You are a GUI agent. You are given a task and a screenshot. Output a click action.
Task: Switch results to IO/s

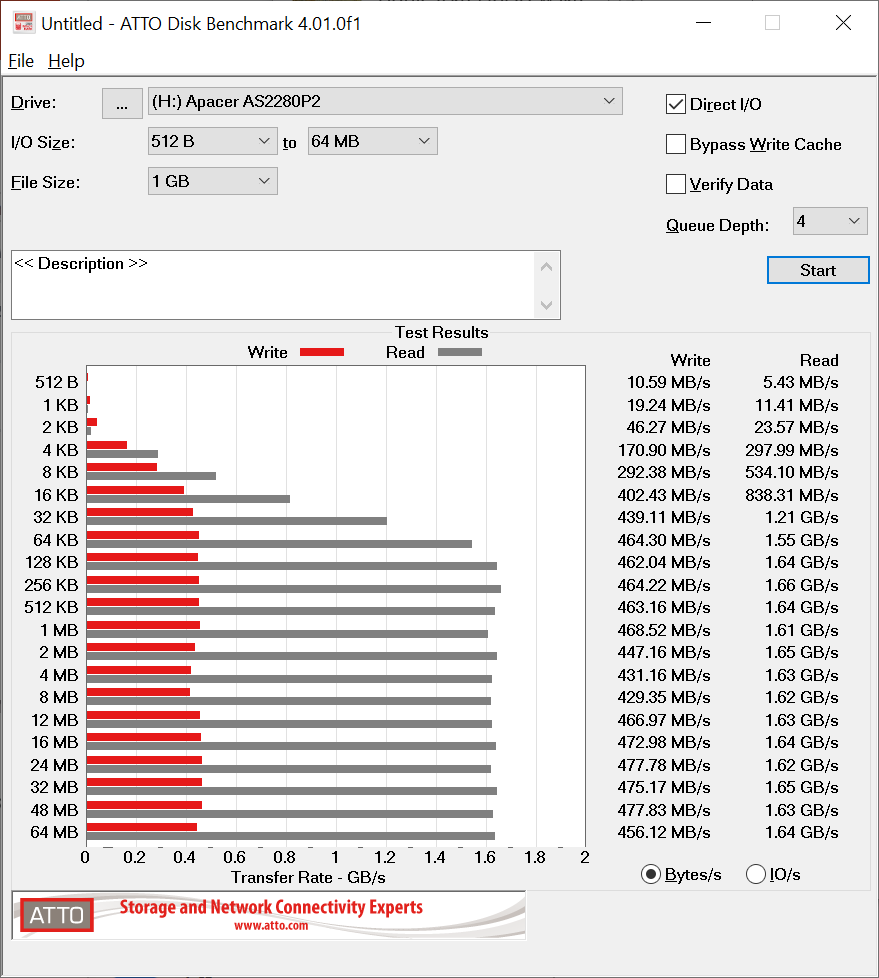pos(755,874)
